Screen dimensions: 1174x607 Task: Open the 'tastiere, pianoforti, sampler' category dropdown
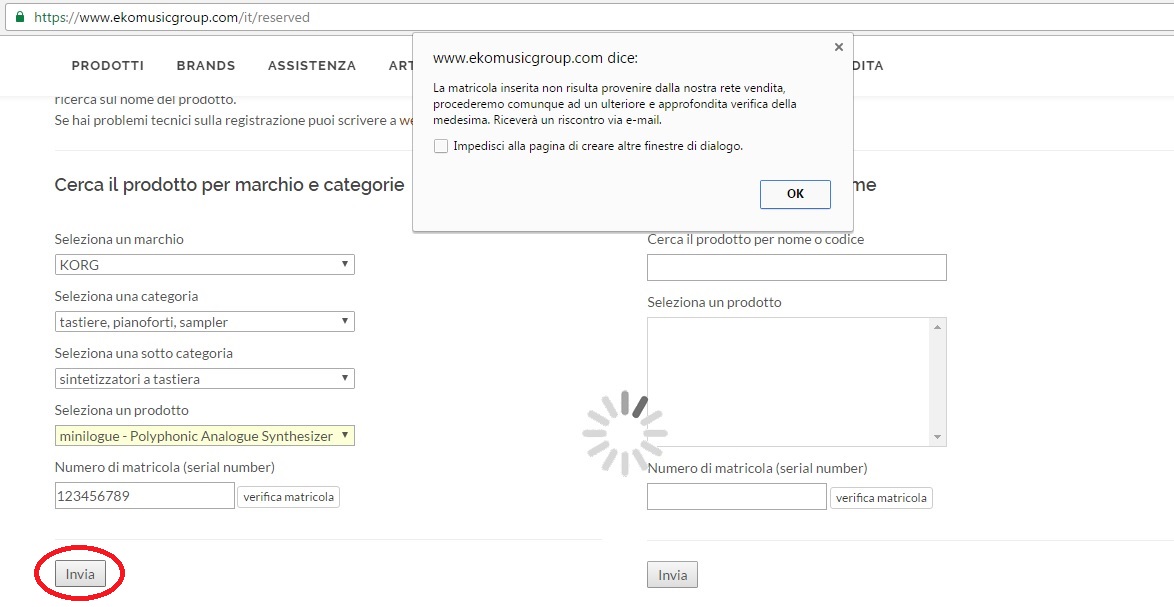(x=204, y=322)
